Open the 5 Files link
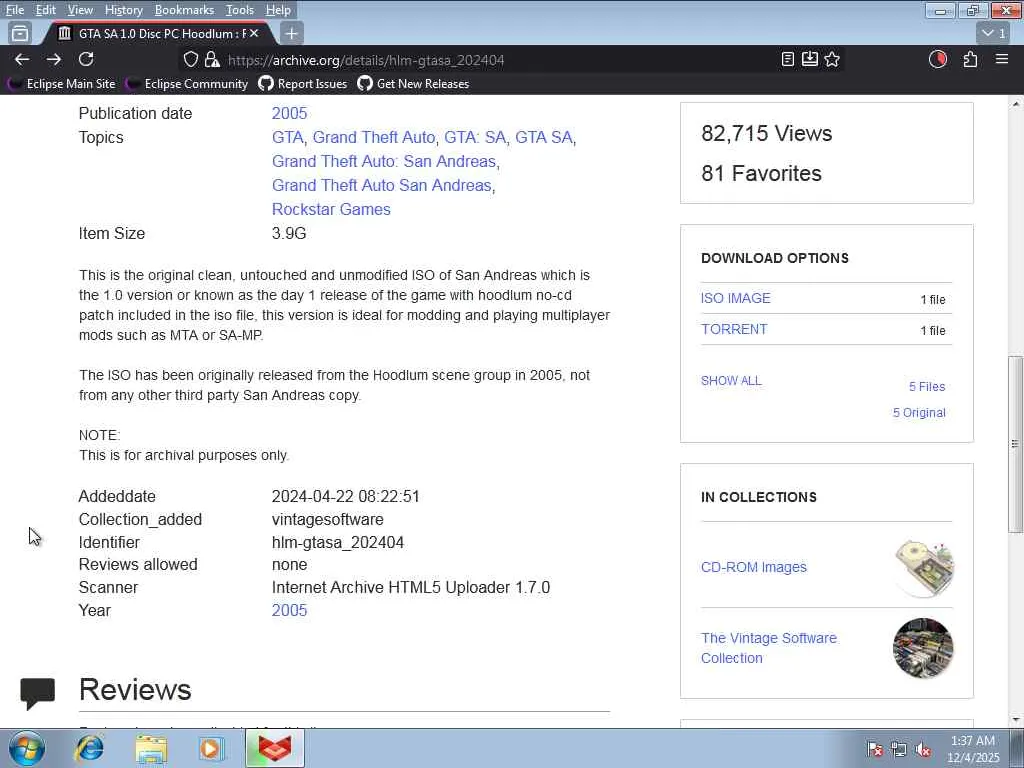The height and width of the screenshot is (768, 1024). click(927, 387)
